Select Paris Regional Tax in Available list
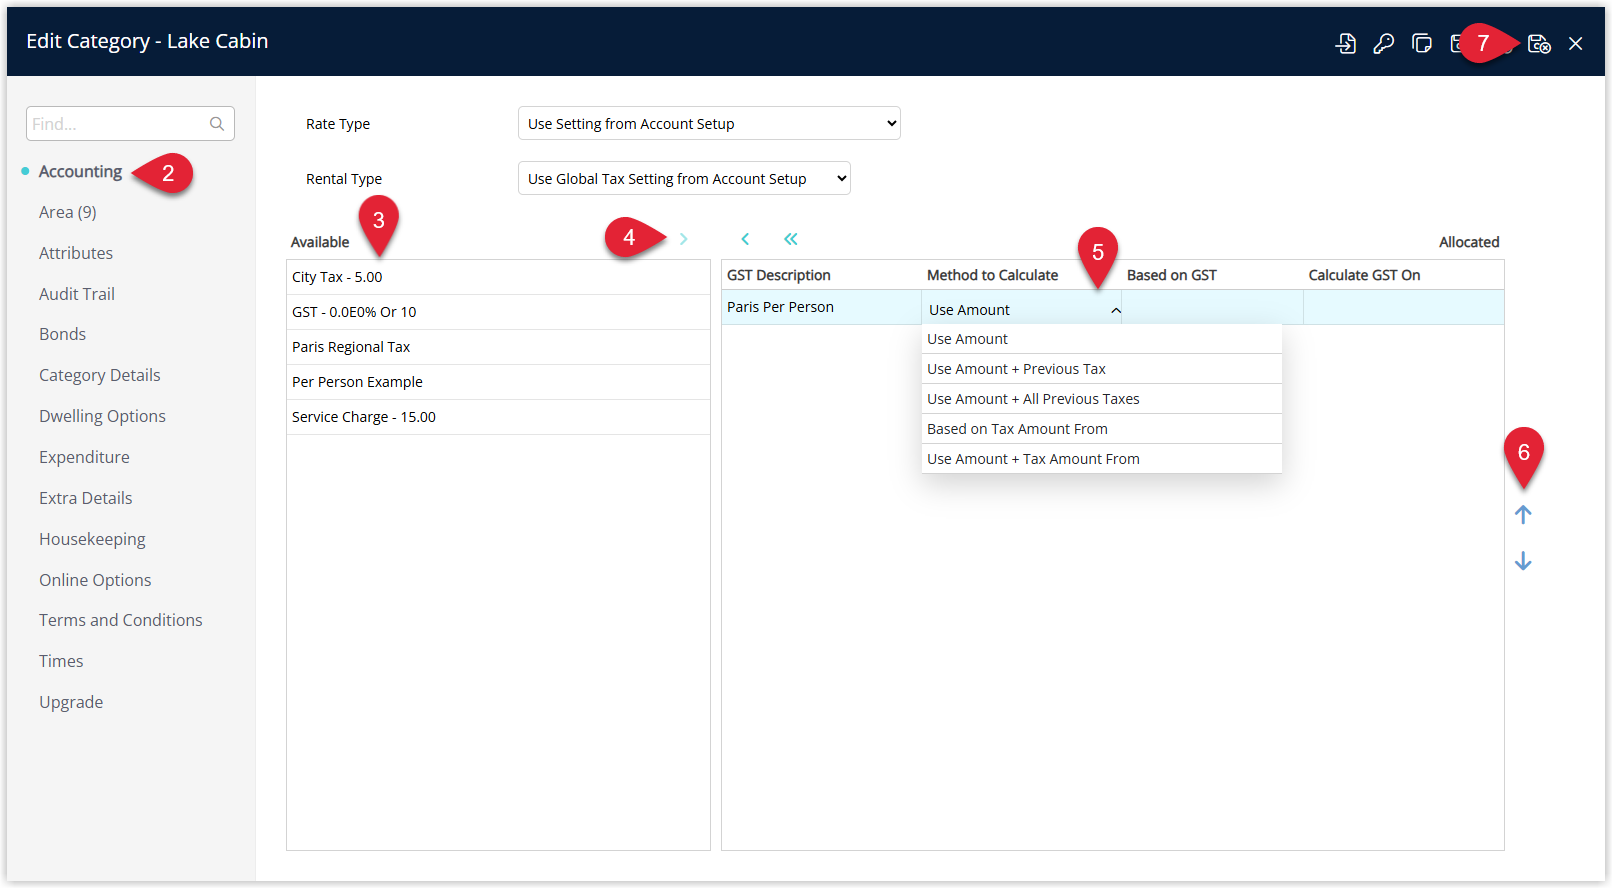The height and width of the screenshot is (889, 1613). click(x=498, y=347)
